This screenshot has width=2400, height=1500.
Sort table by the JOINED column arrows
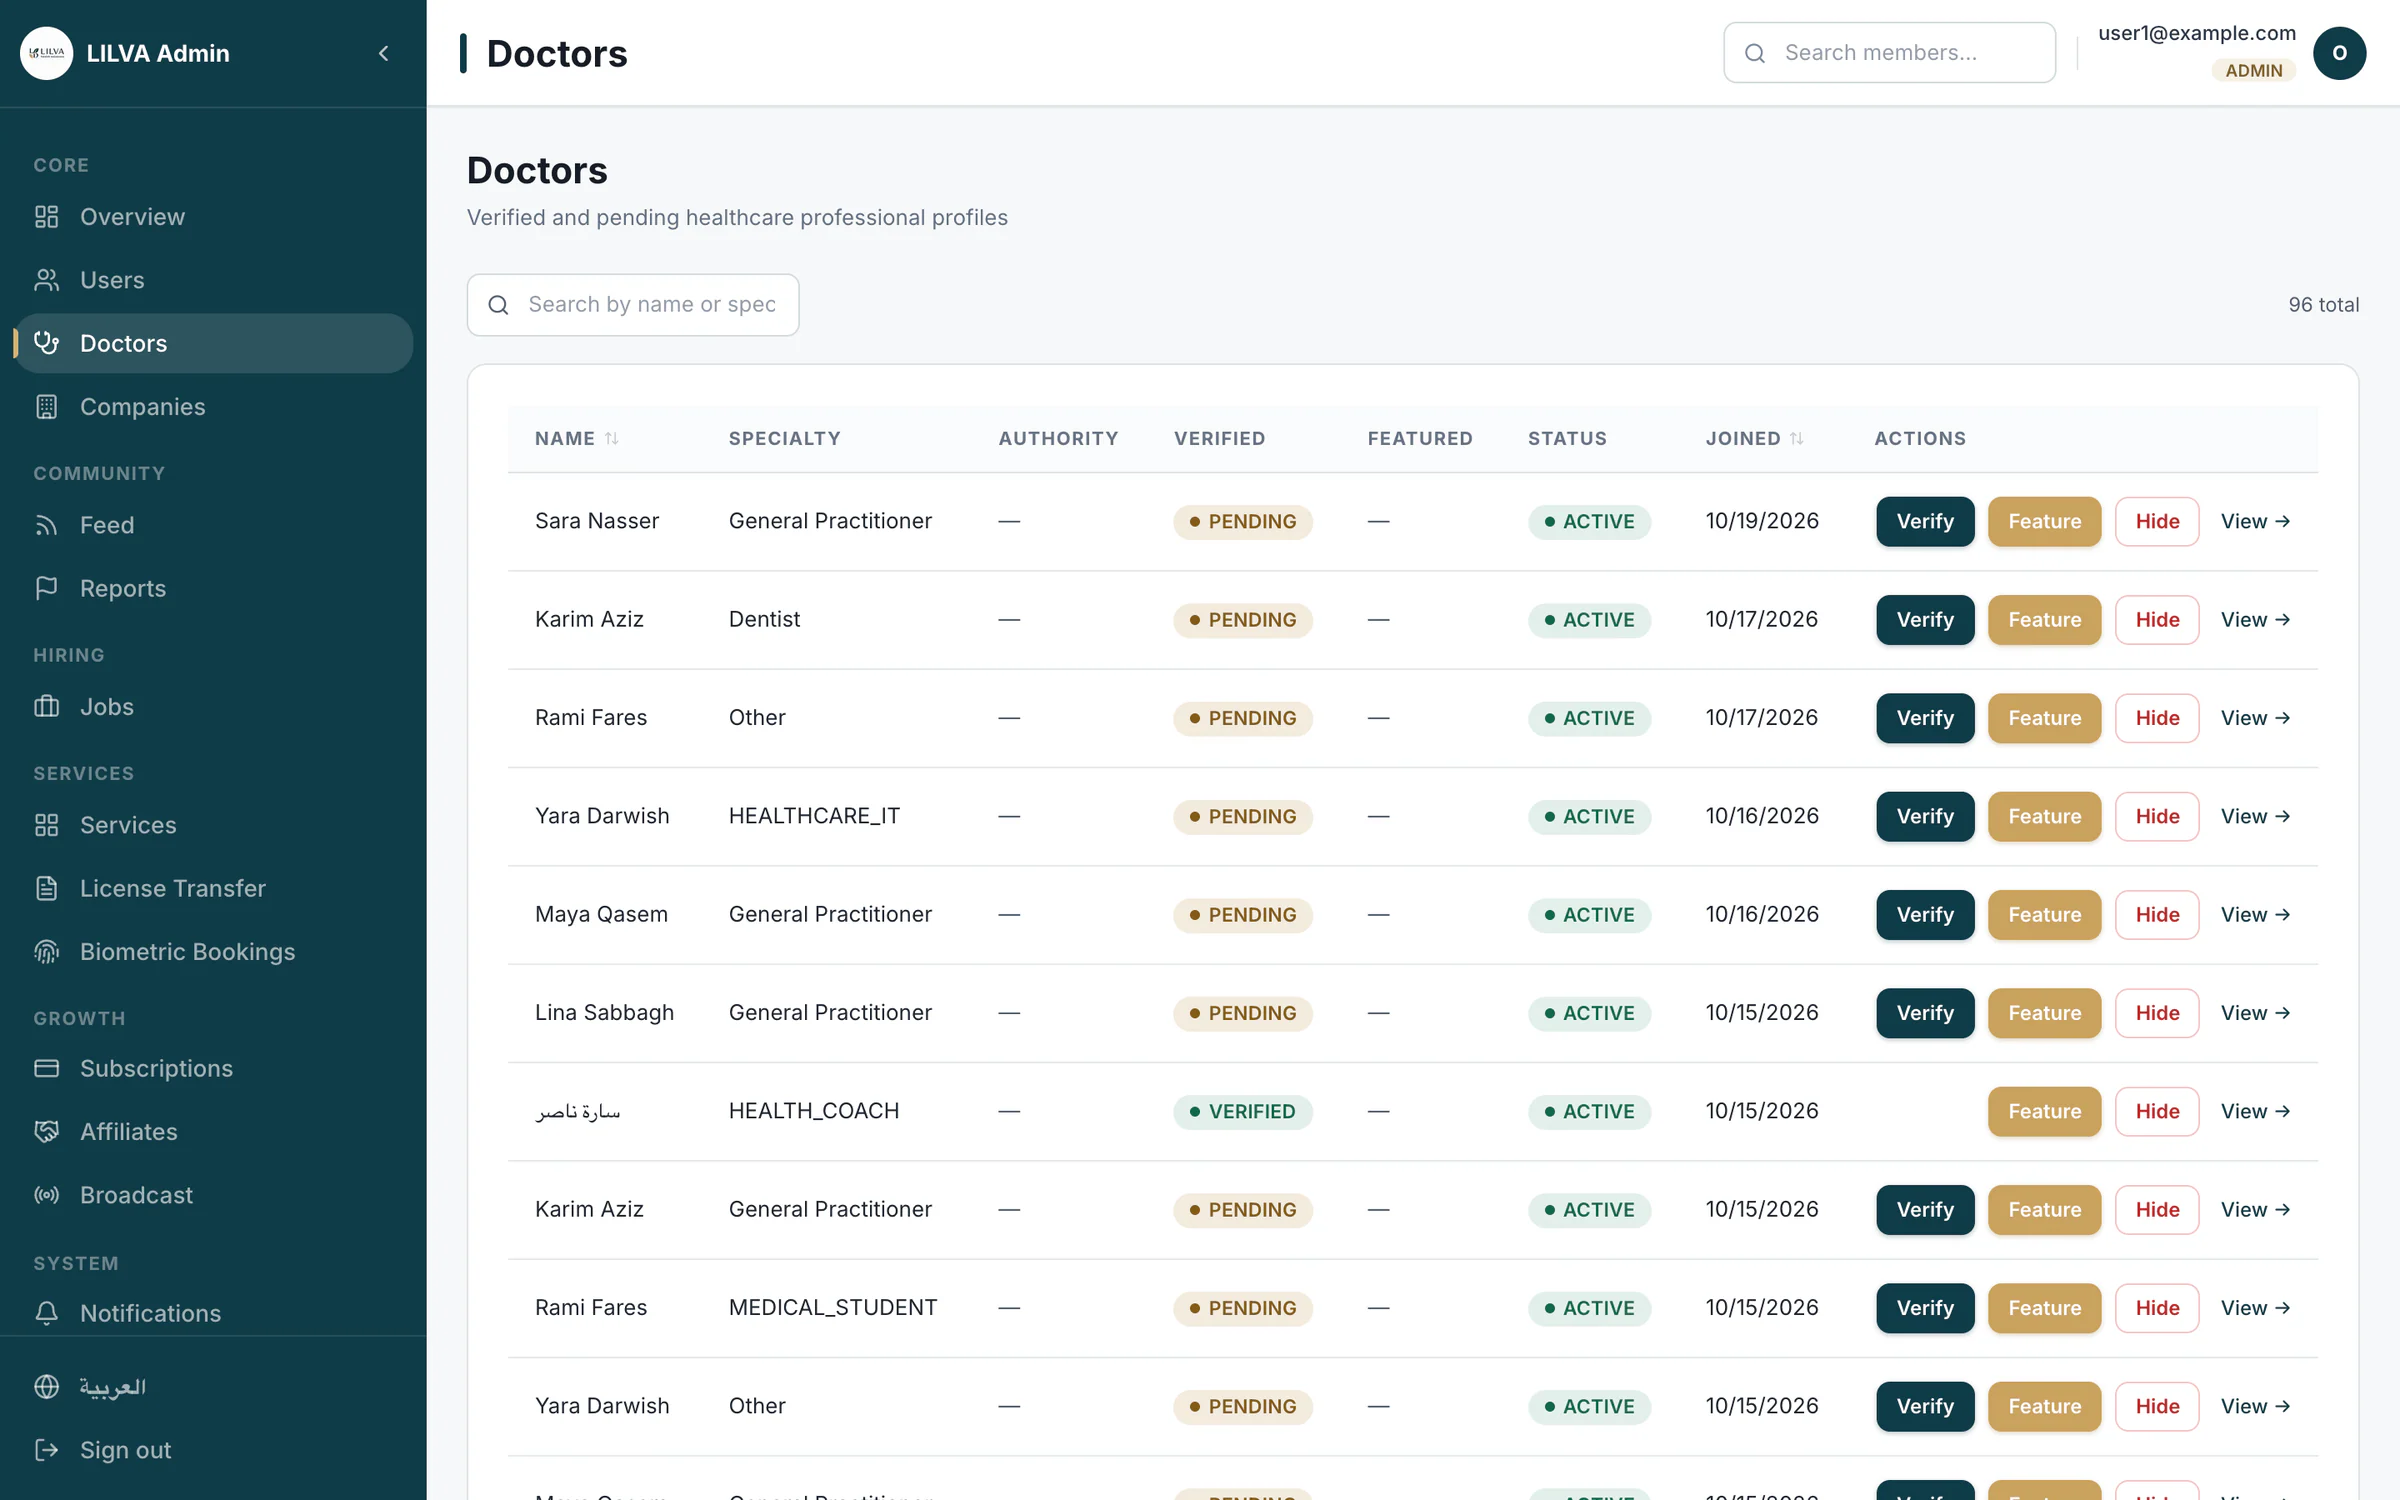tap(1797, 438)
